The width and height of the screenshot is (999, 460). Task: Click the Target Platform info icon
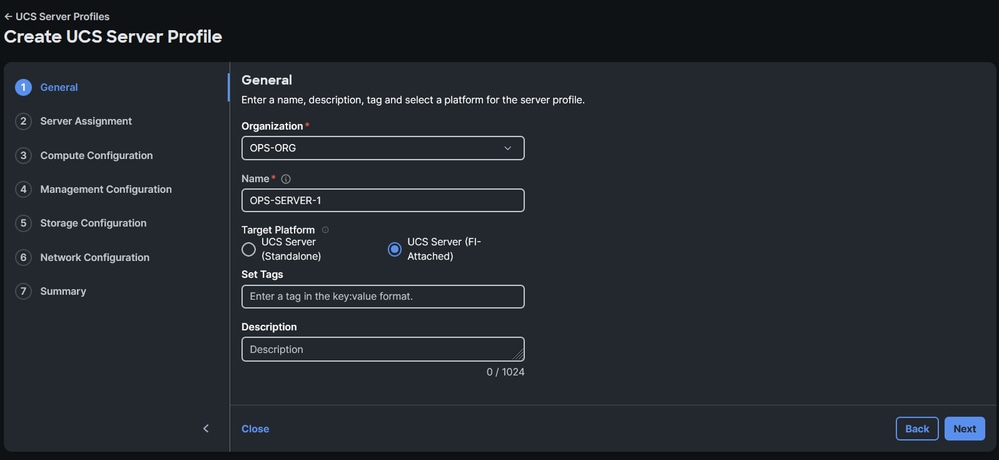(x=326, y=230)
